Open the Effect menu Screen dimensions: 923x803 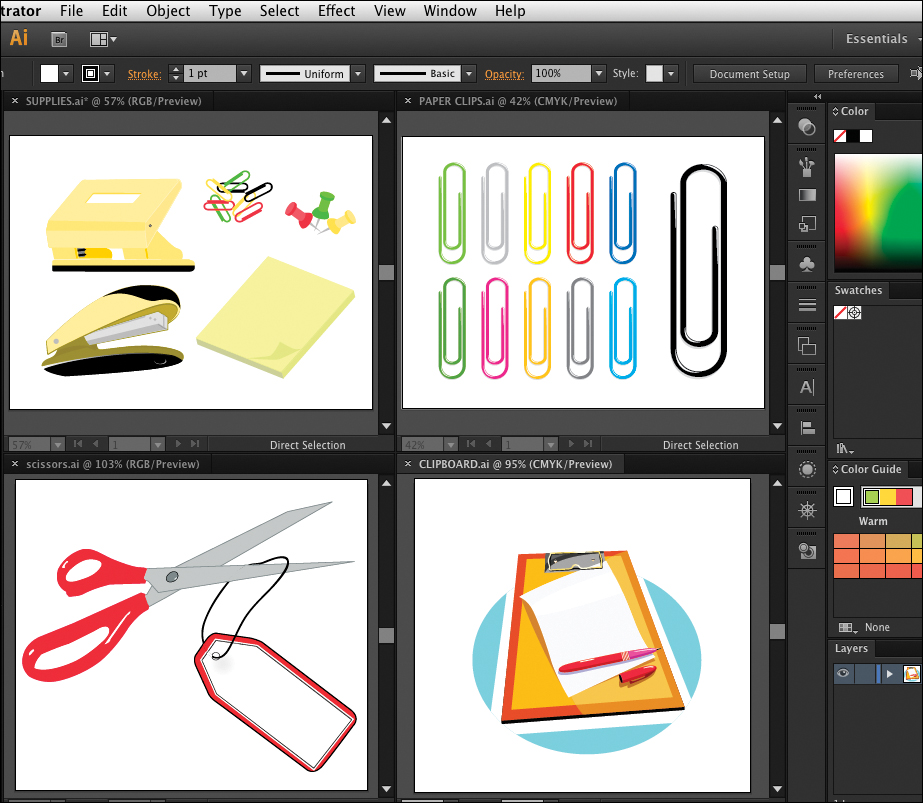336,11
